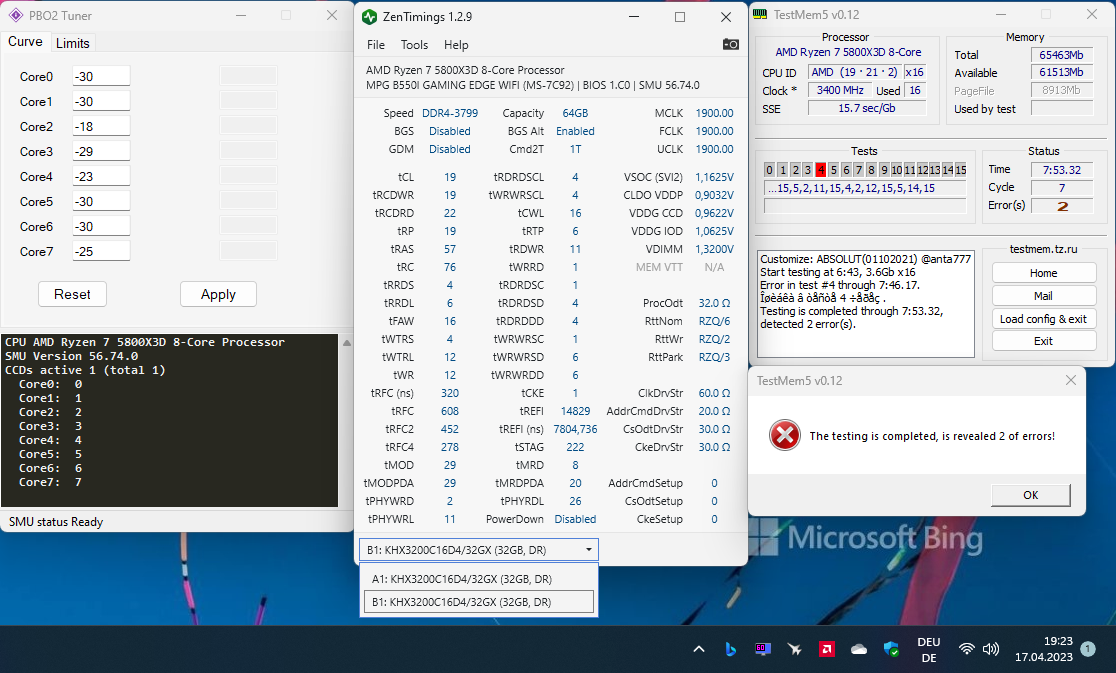
Task: Click PowerDown Disabled value
Action: point(575,519)
